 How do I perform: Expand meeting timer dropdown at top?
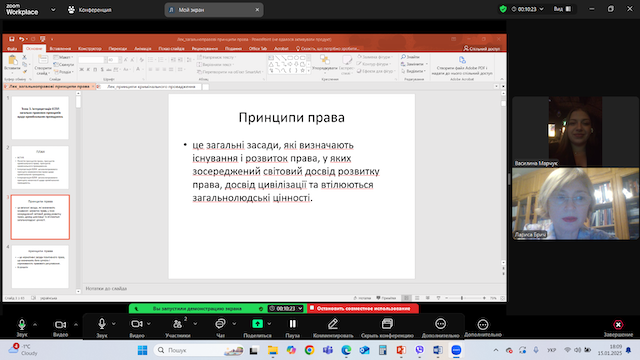click(542, 9)
